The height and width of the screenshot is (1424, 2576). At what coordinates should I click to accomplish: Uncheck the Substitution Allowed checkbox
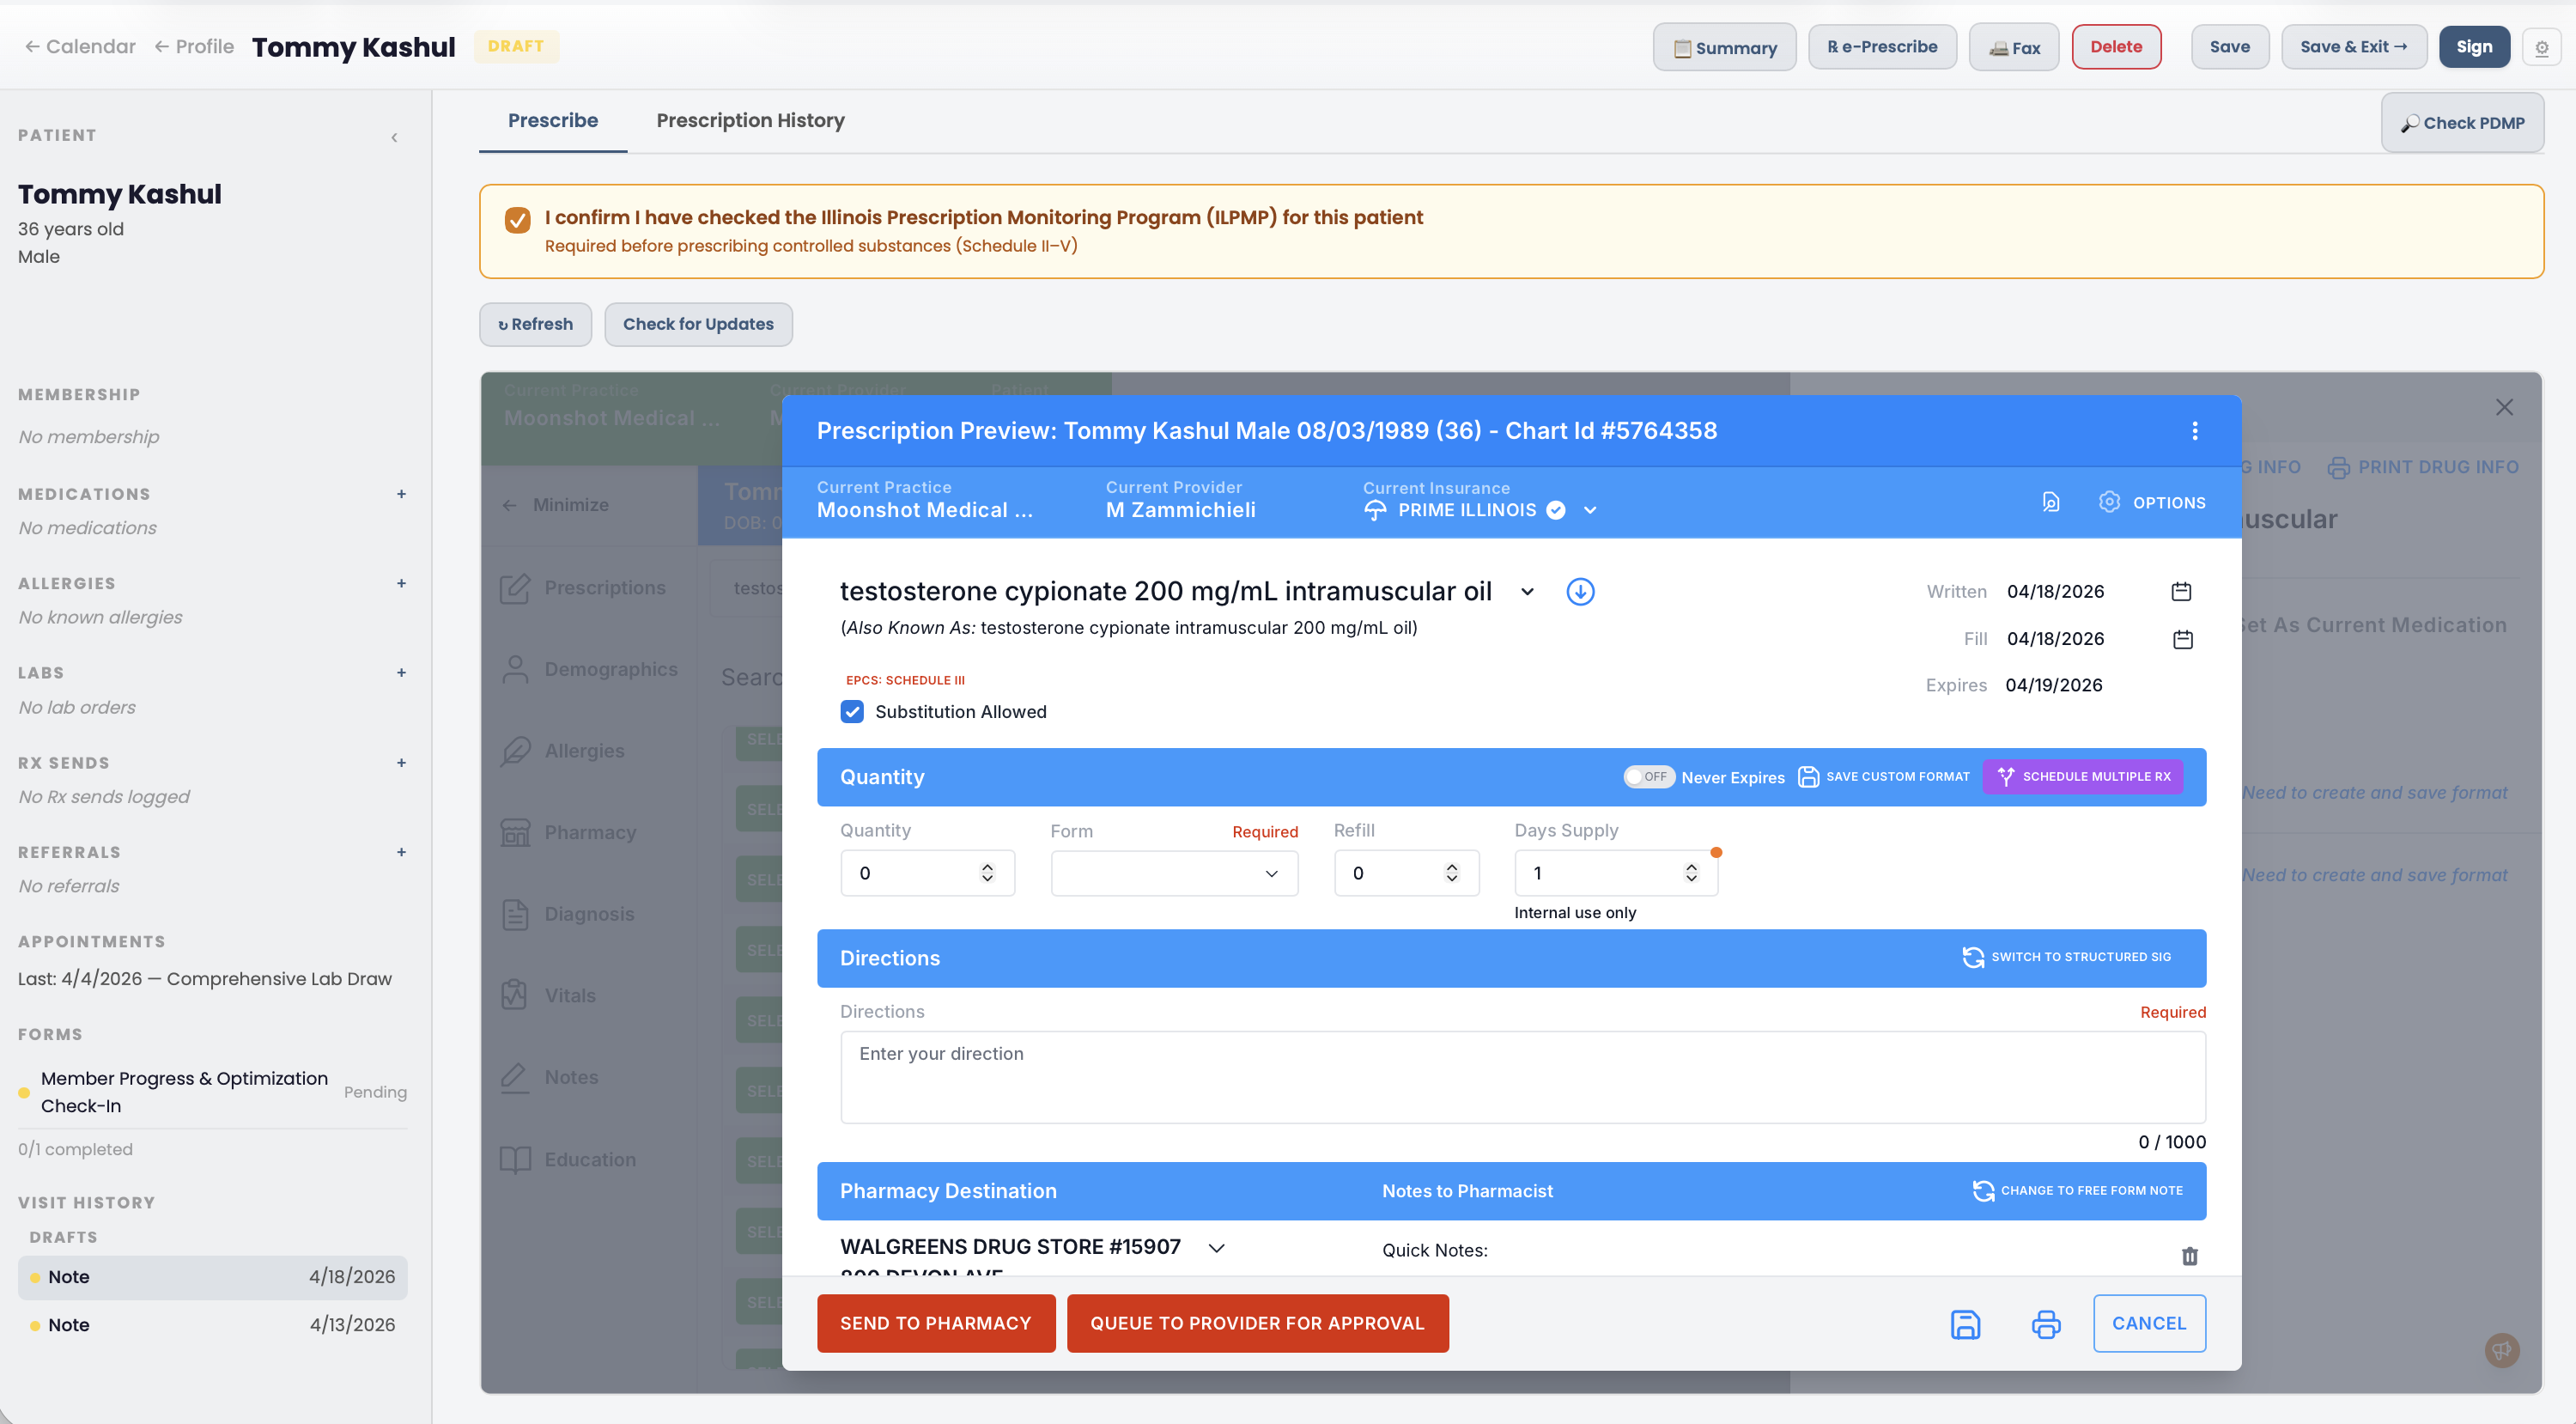(x=853, y=711)
